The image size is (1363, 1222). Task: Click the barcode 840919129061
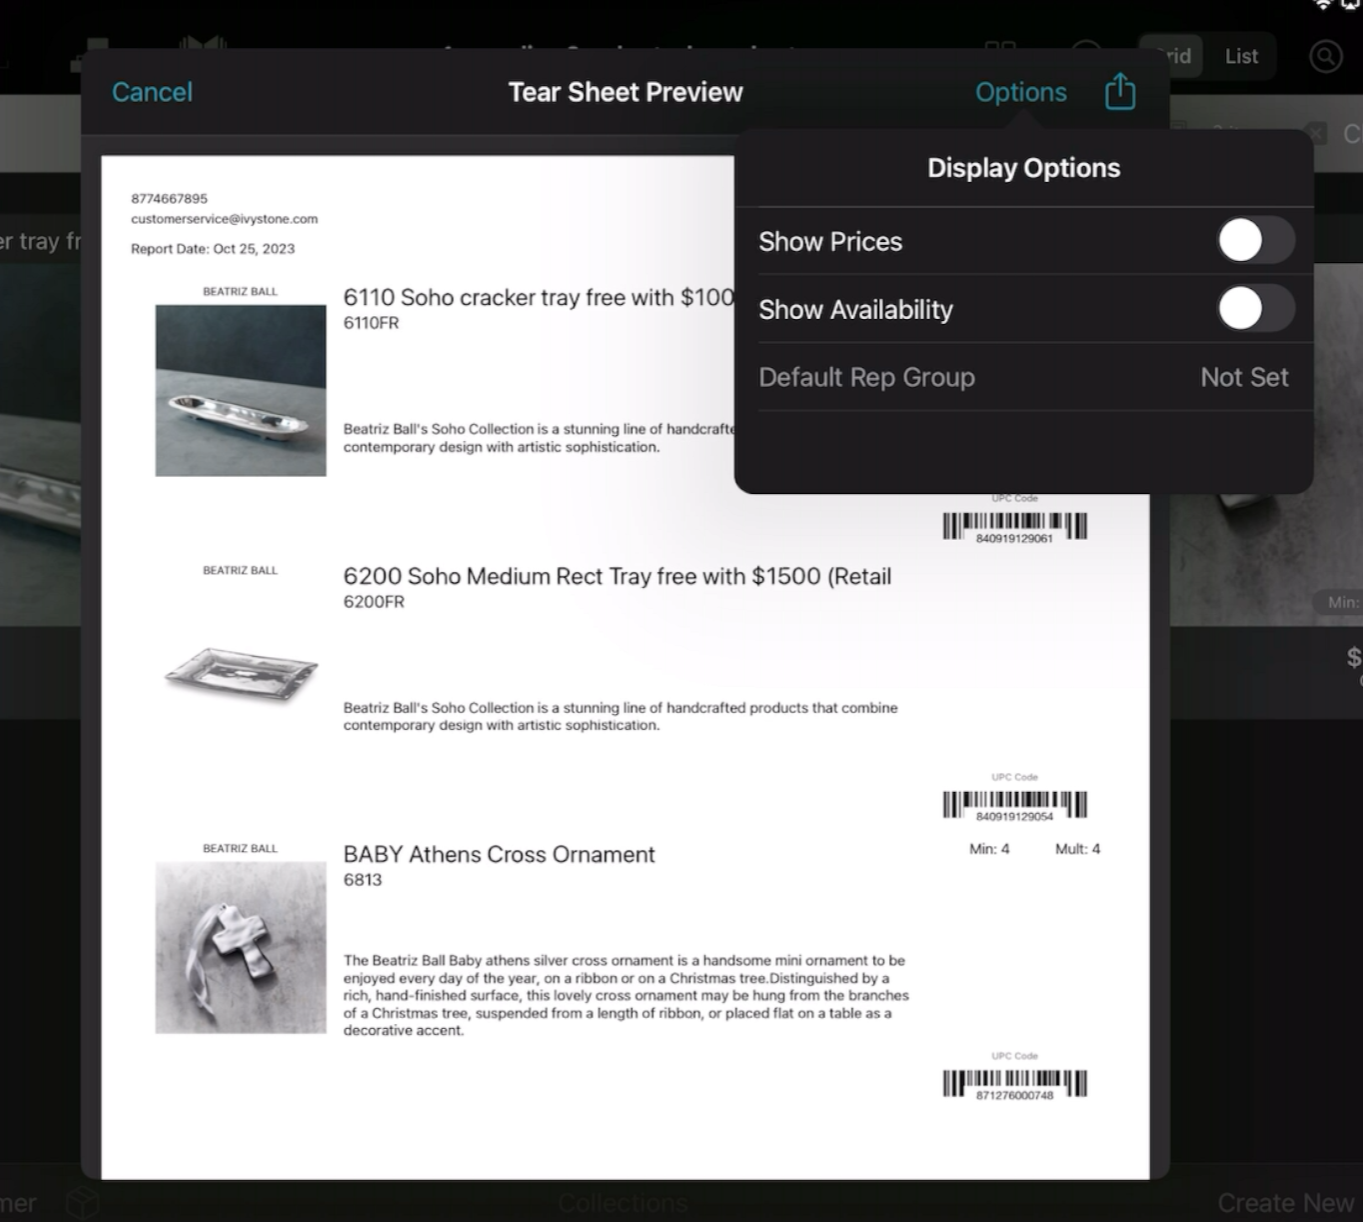pos(1014,526)
